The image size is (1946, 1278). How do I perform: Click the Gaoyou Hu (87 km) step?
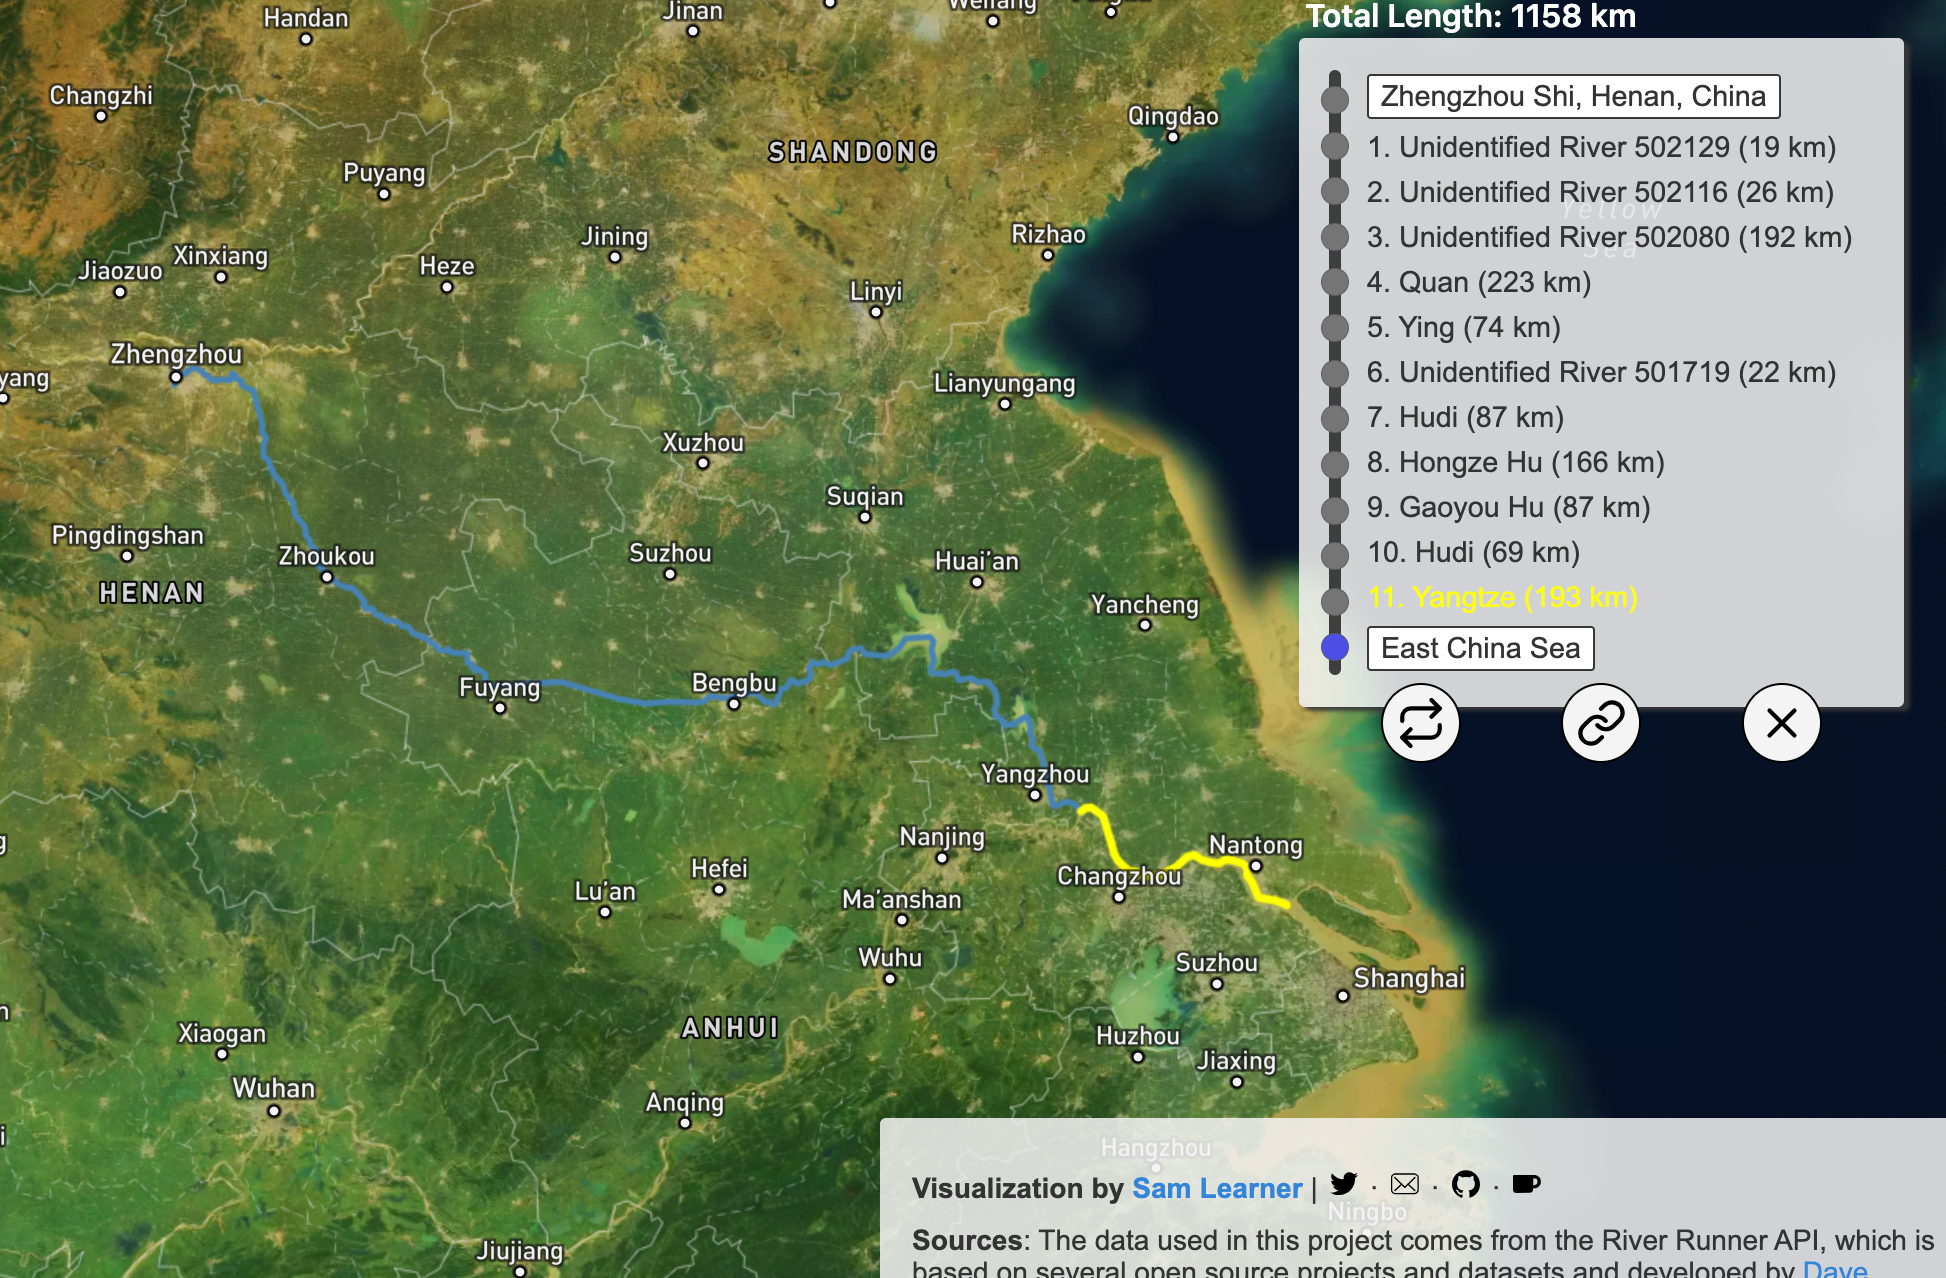1508,507
